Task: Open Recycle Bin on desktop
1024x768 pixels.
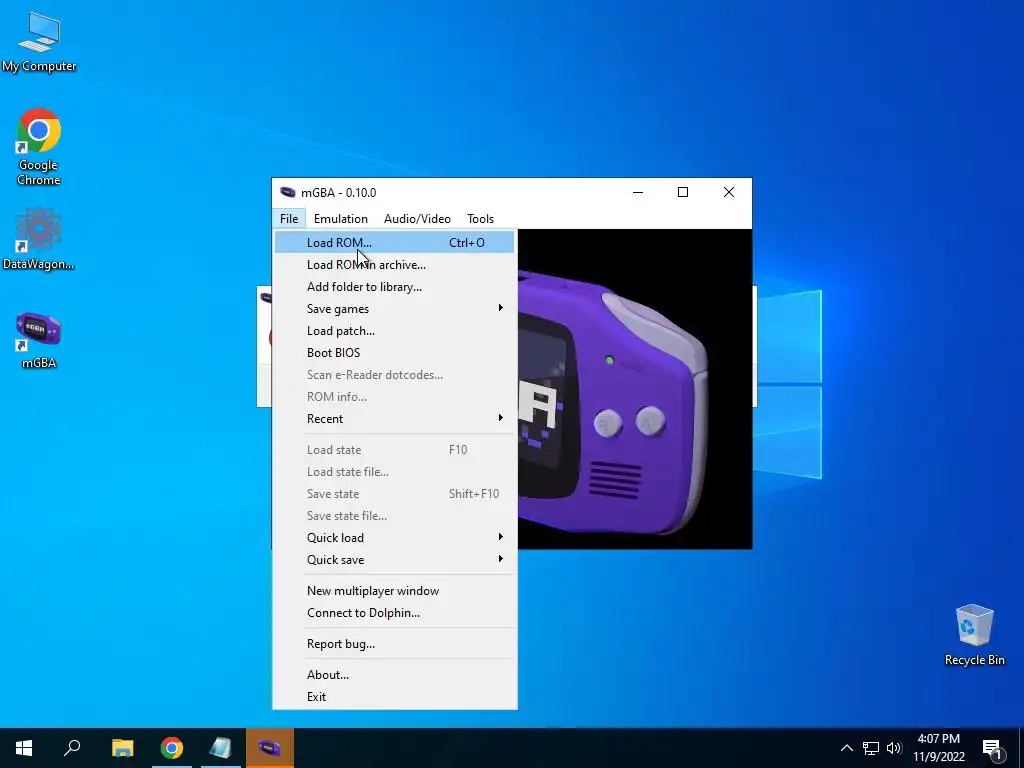Action: pyautogui.click(x=974, y=635)
